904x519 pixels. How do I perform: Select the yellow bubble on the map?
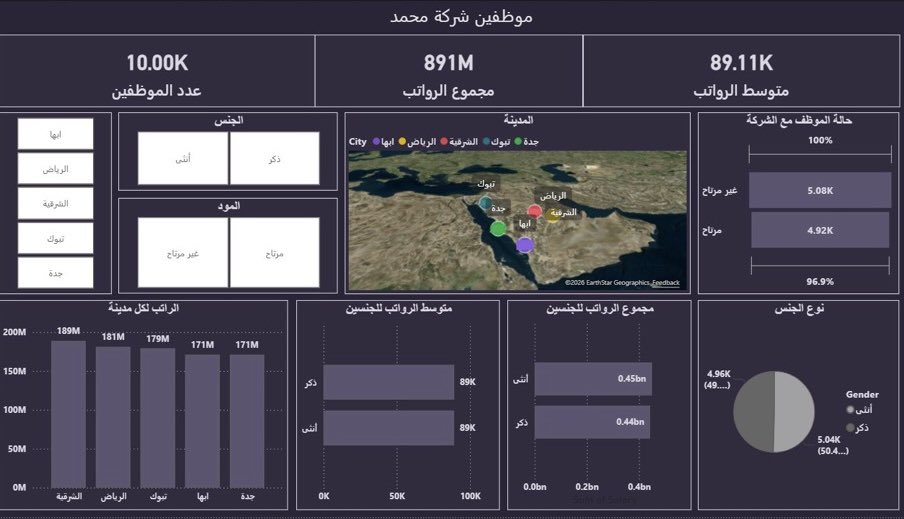[x=553, y=216]
